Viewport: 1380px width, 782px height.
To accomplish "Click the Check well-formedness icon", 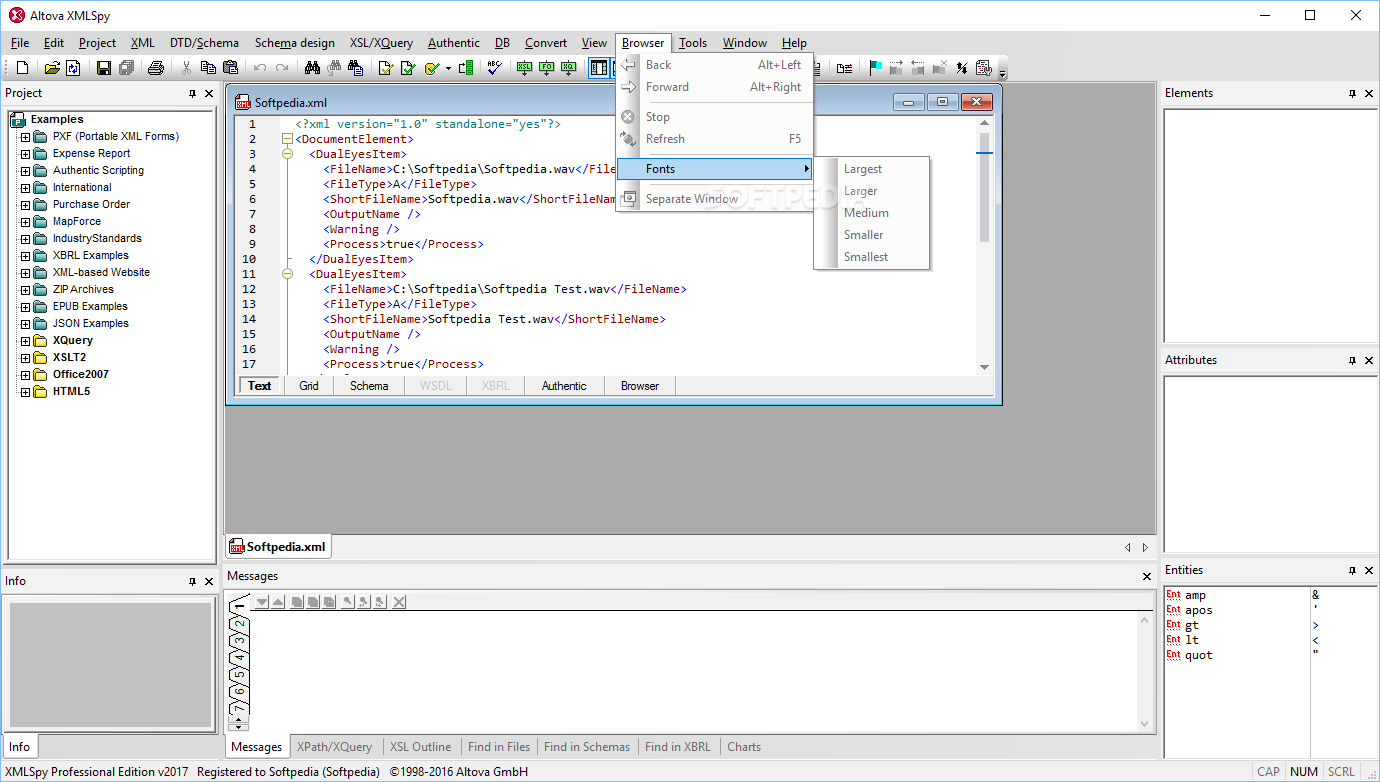I will pyautogui.click(x=385, y=68).
